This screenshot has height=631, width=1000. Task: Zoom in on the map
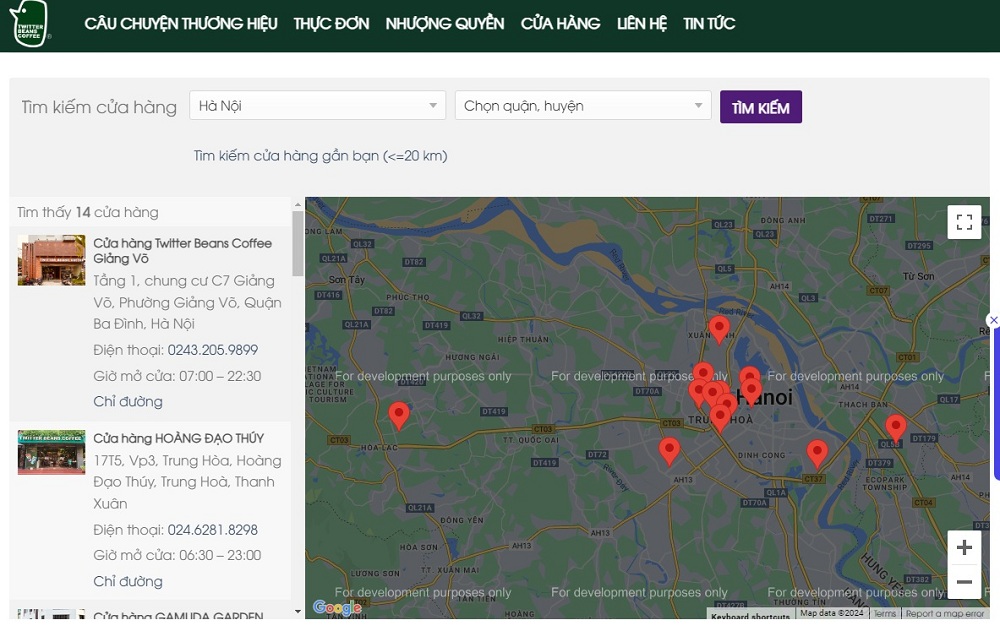(x=964, y=547)
